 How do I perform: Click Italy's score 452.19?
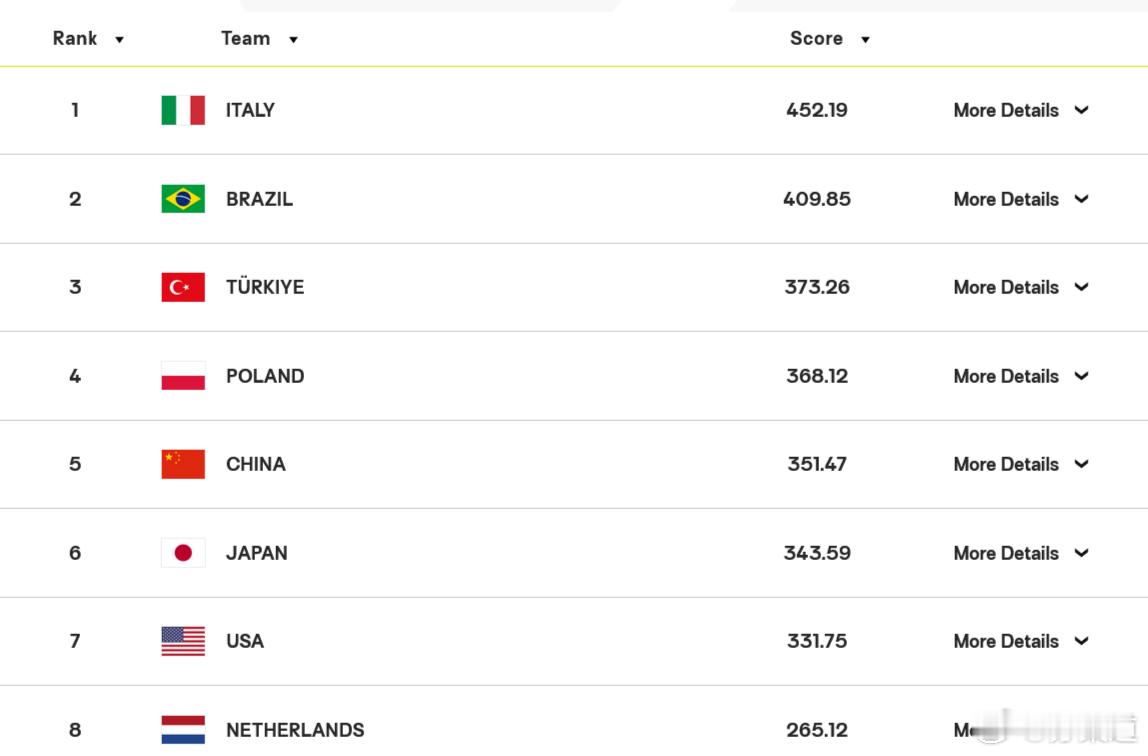point(817,111)
